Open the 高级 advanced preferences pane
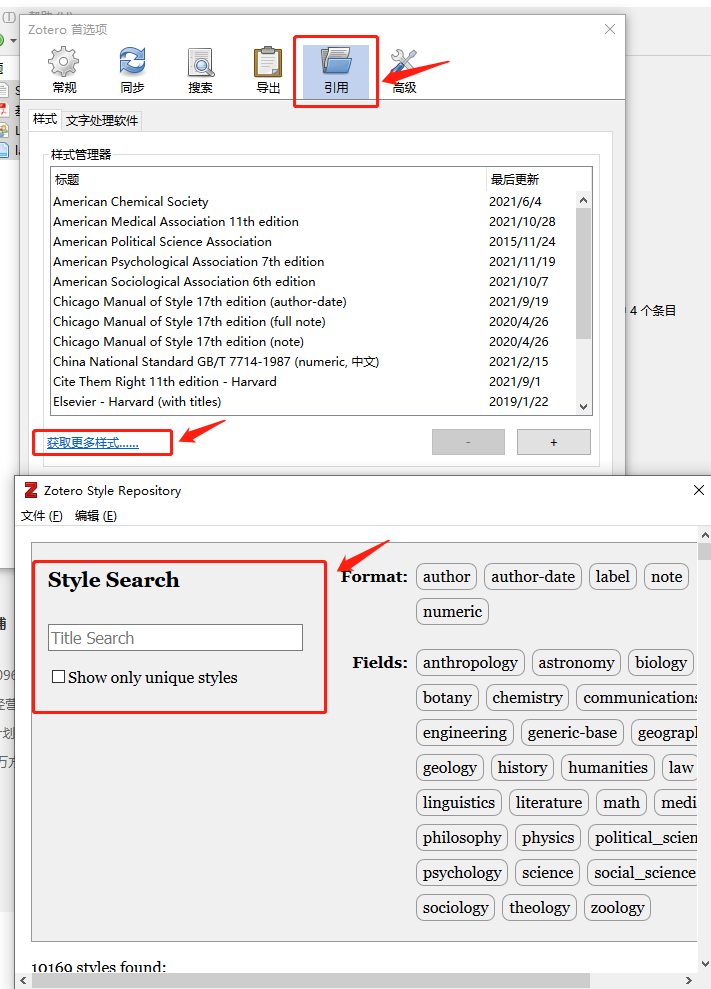The height and width of the screenshot is (989, 711). (x=404, y=71)
